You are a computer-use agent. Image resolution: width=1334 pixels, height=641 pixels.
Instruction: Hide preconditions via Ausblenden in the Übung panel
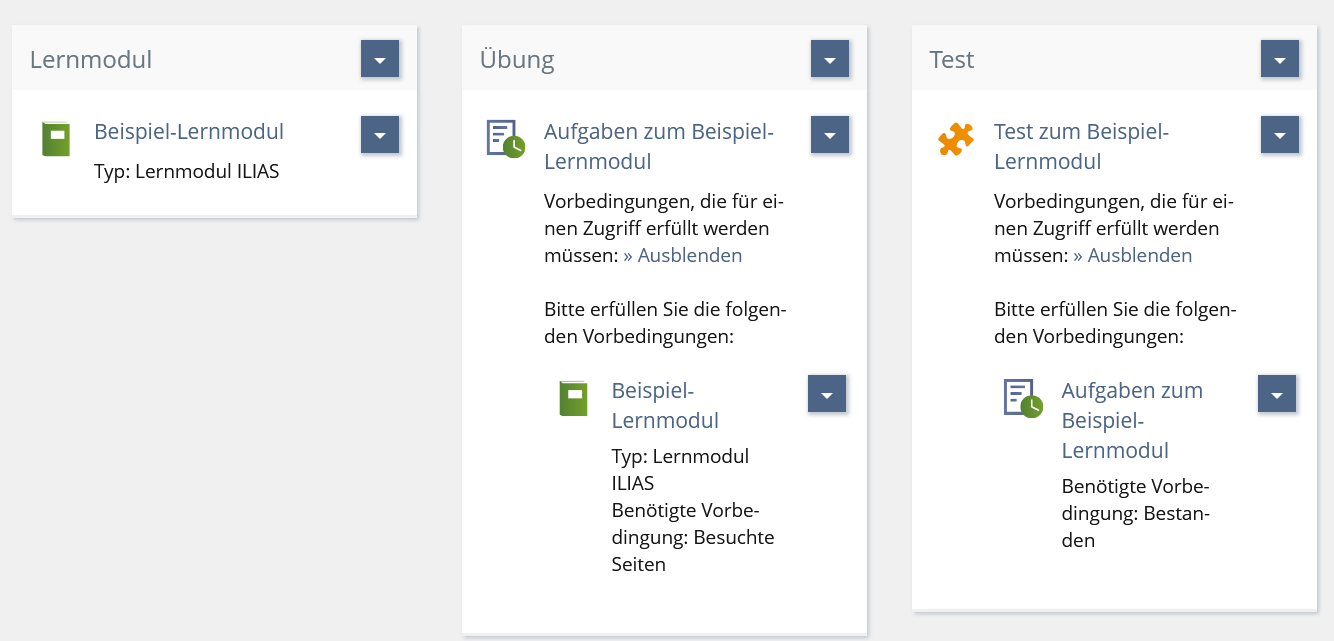click(x=683, y=255)
